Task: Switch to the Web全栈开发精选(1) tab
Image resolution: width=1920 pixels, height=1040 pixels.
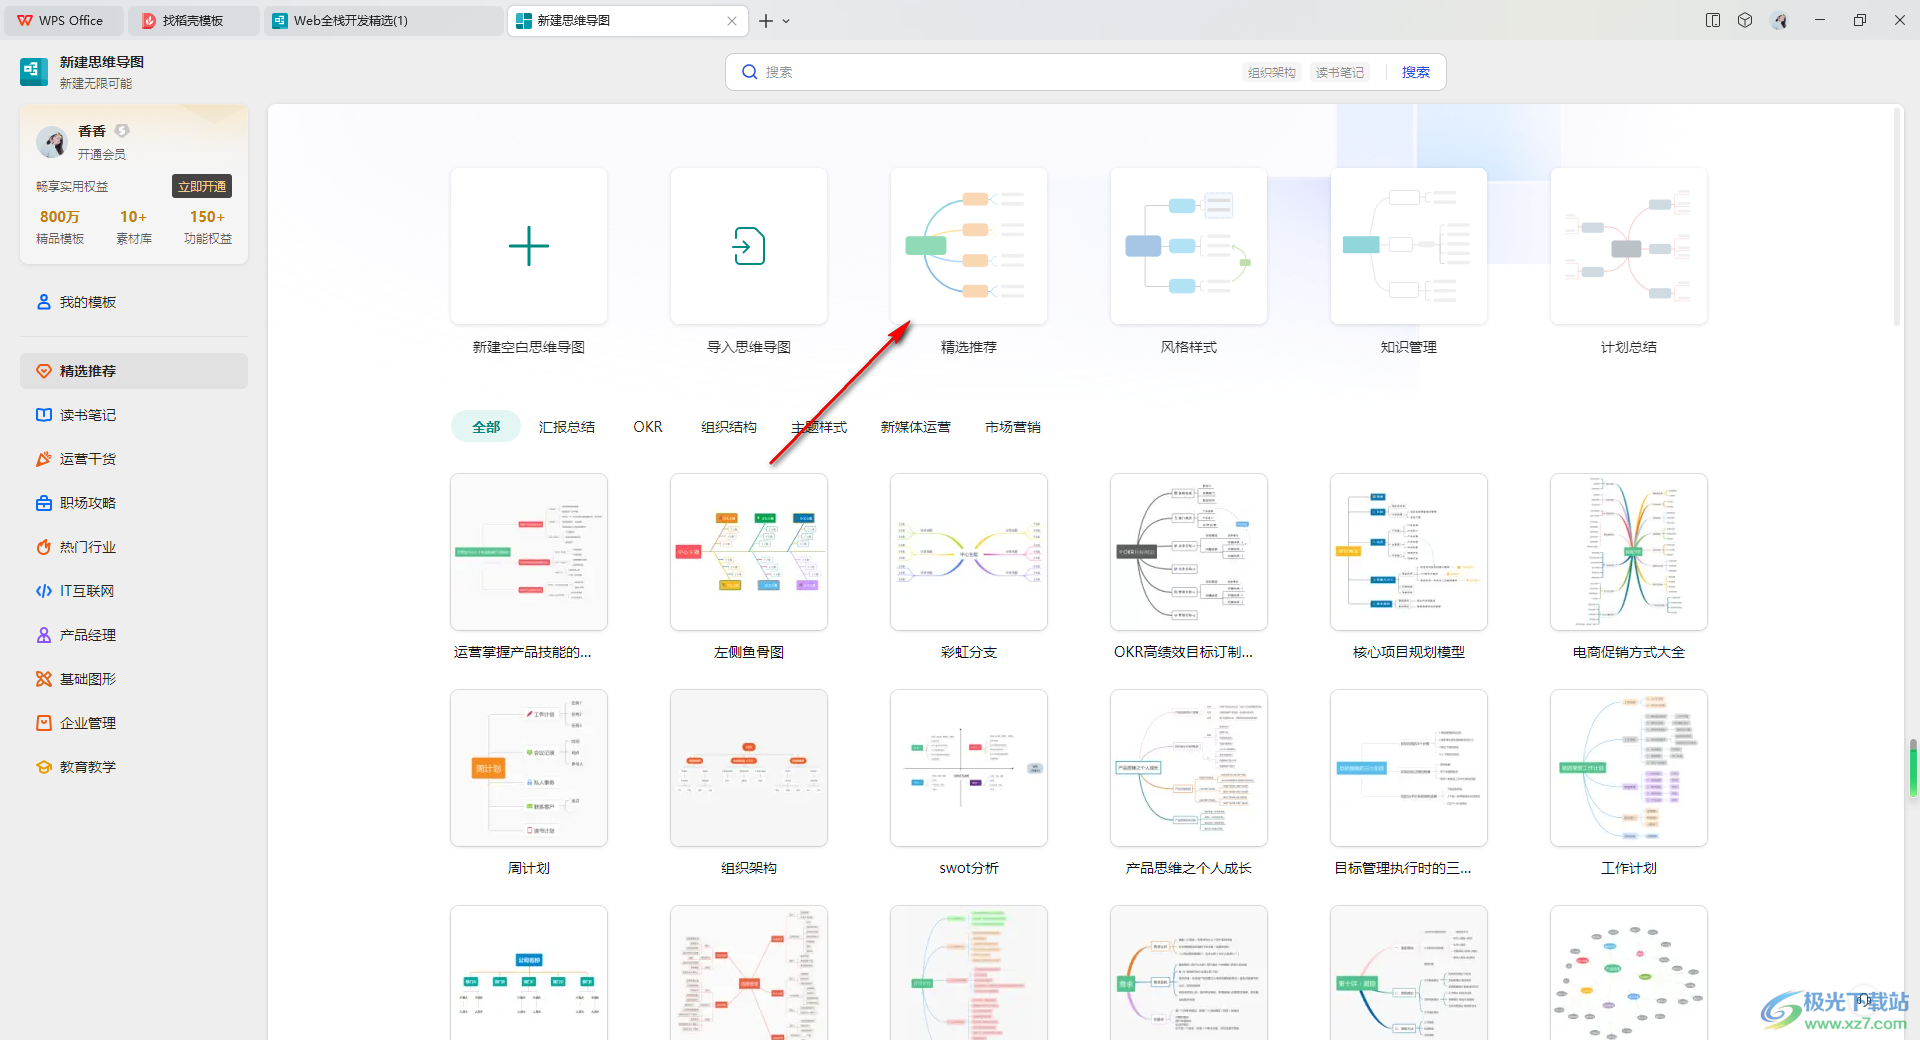Action: coord(384,20)
